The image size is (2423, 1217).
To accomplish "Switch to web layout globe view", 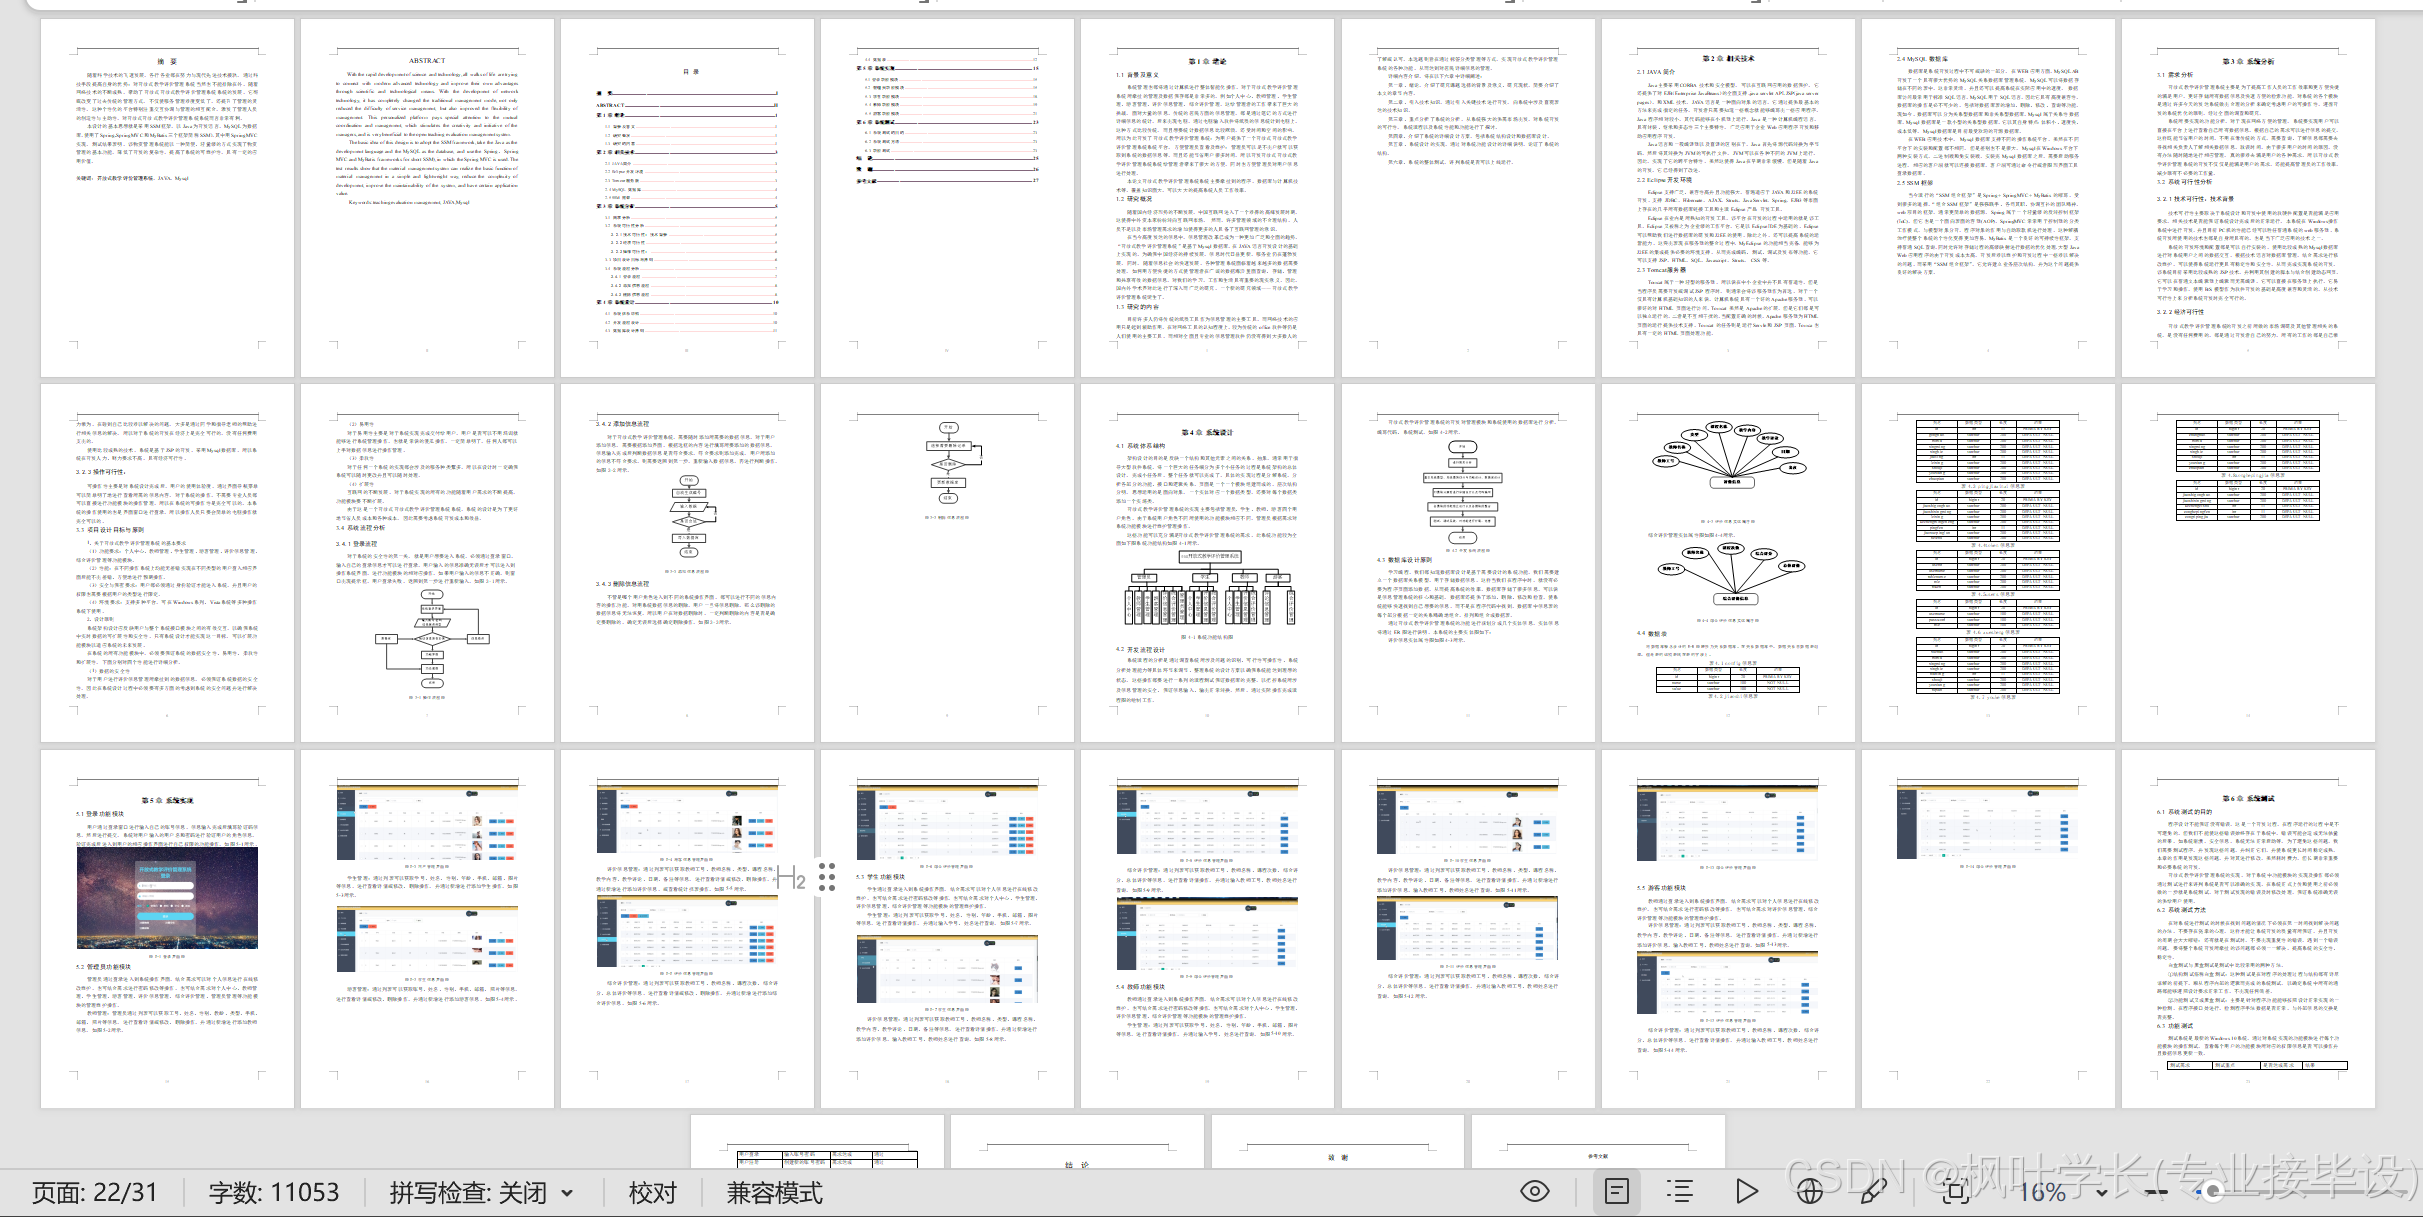I will 1809,1191.
